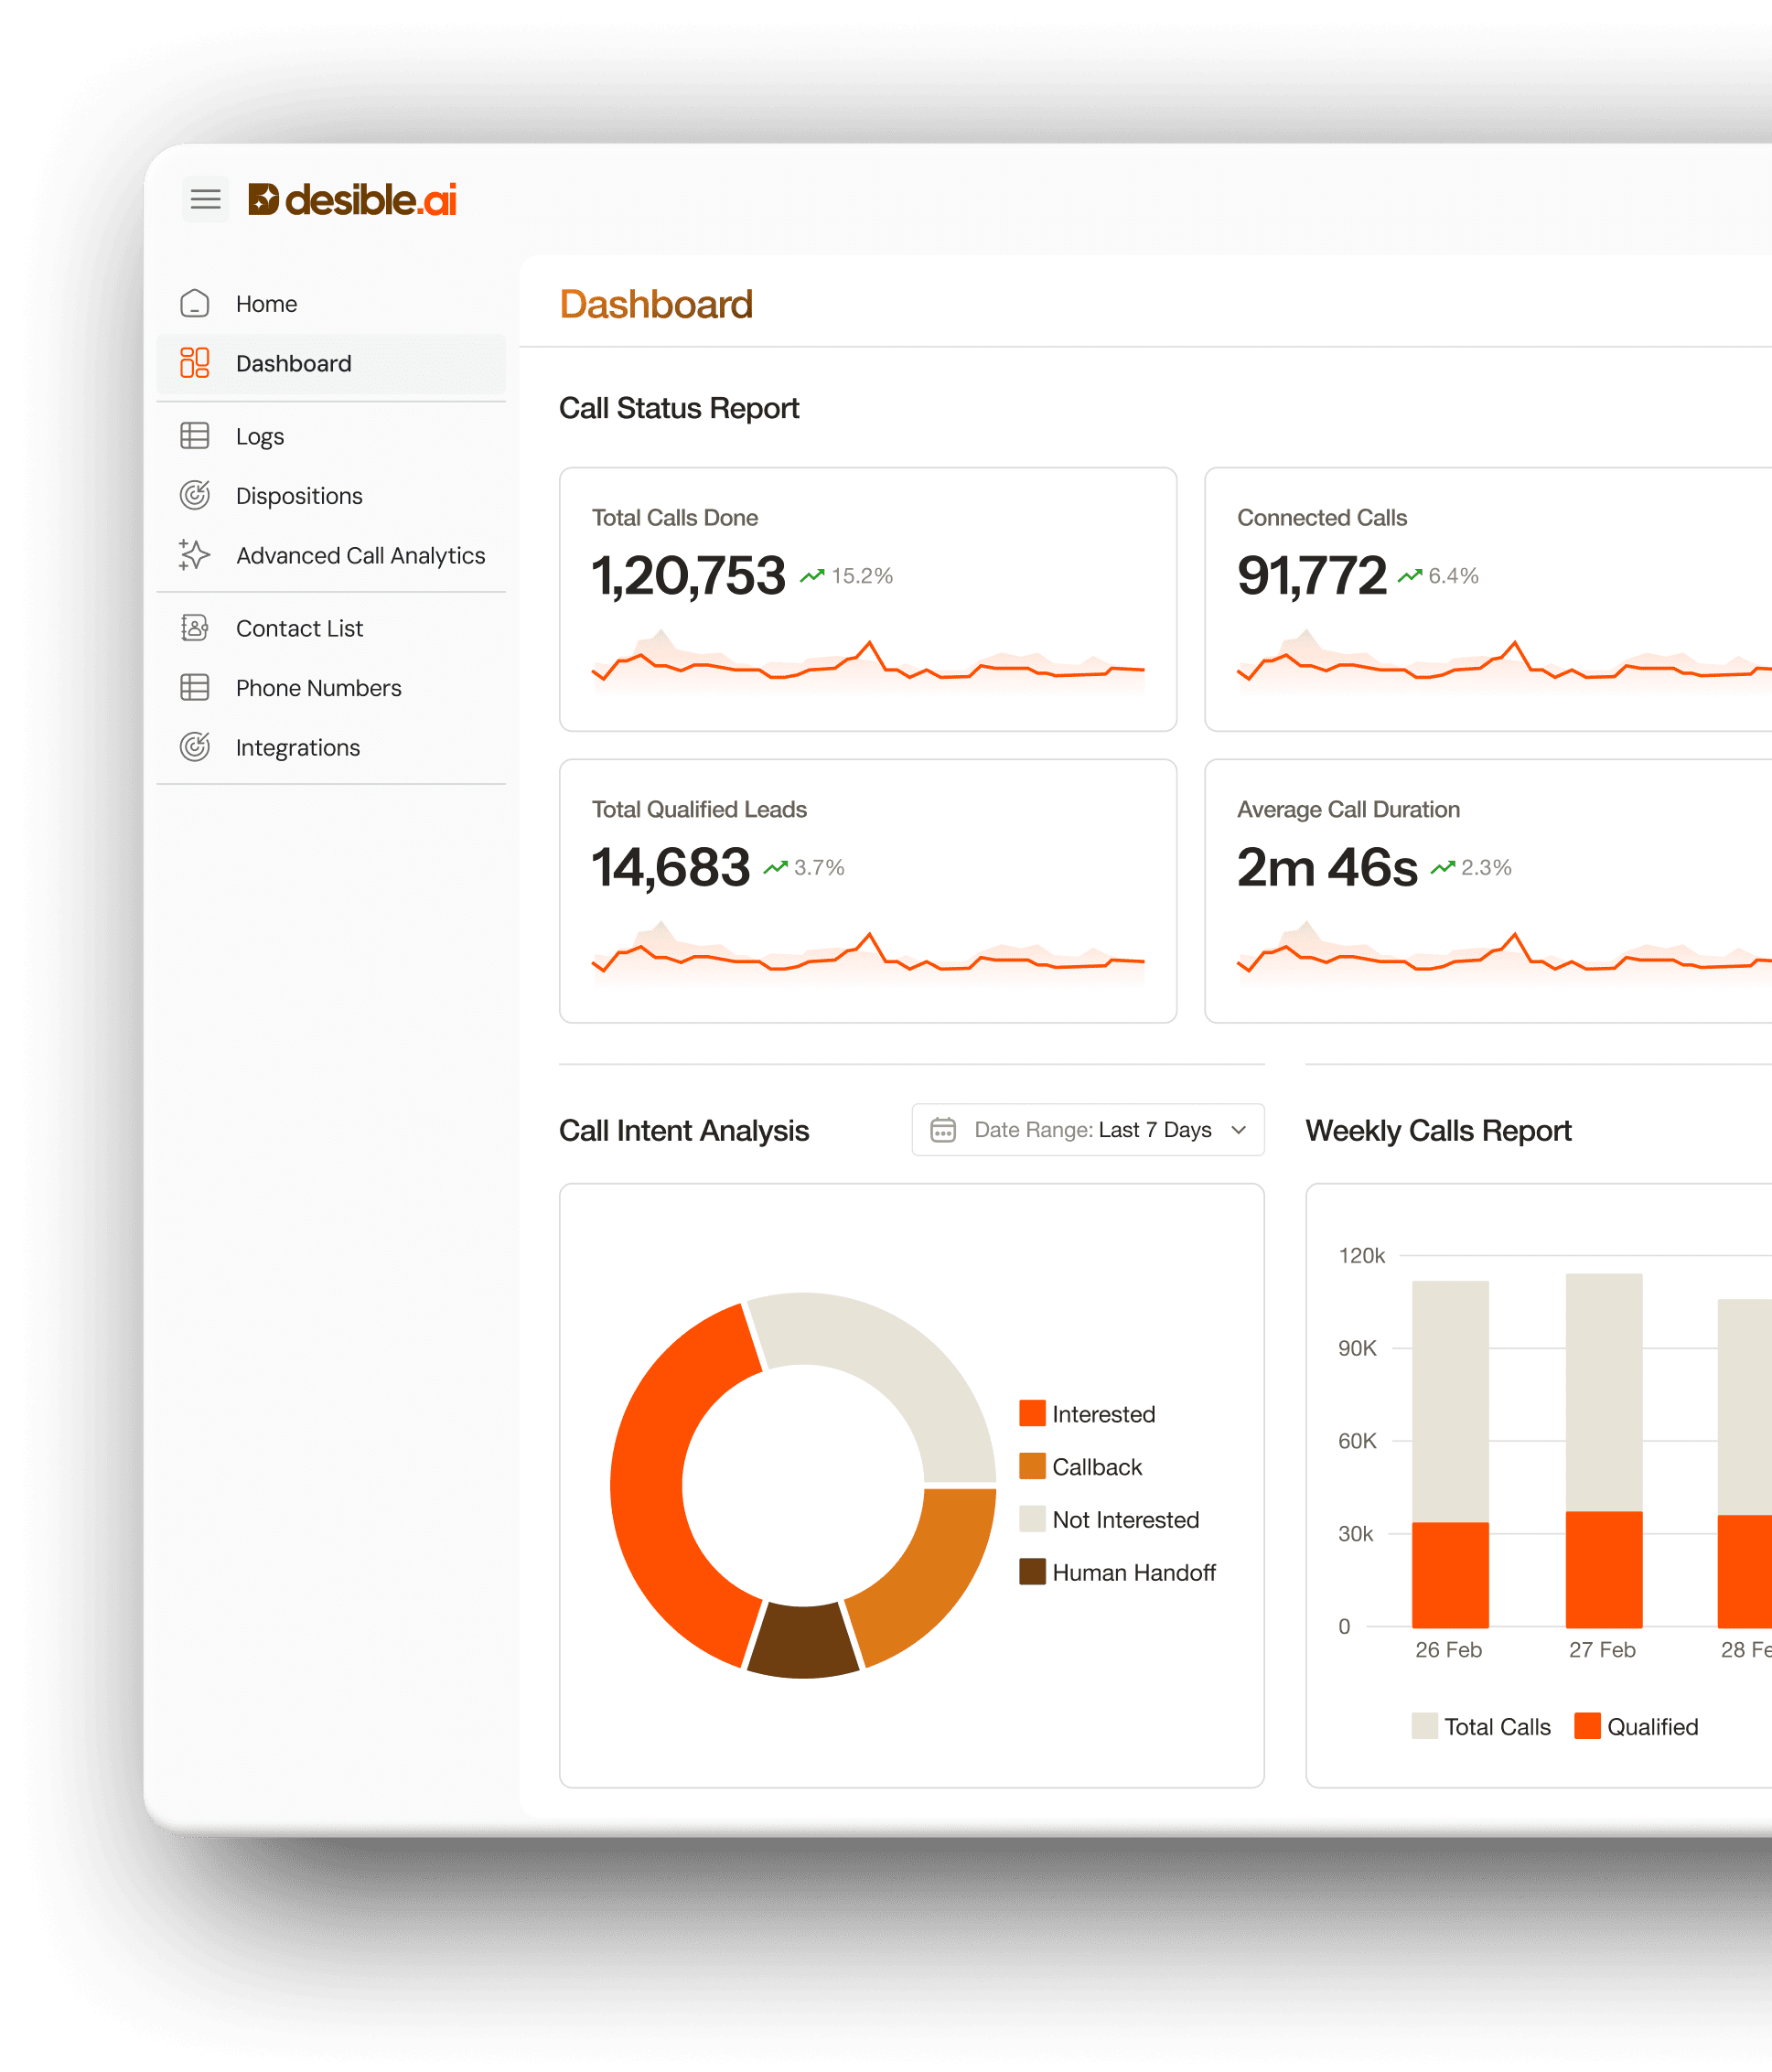Image resolution: width=1772 pixels, height=2072 pixels.
Task: Click the Logs table icon
Action: click(194, 435)
